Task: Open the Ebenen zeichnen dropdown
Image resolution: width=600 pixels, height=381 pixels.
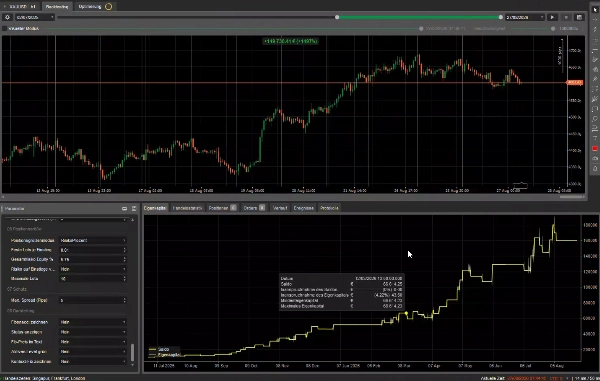Action: tap(93, 322)
